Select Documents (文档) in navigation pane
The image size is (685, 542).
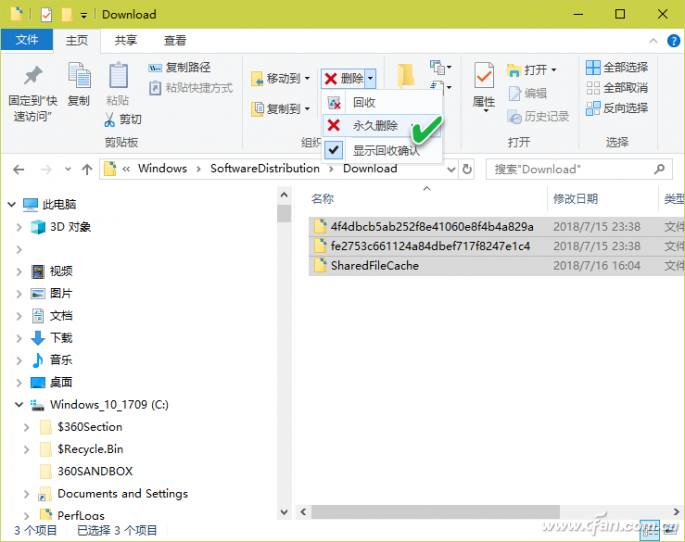60,316
